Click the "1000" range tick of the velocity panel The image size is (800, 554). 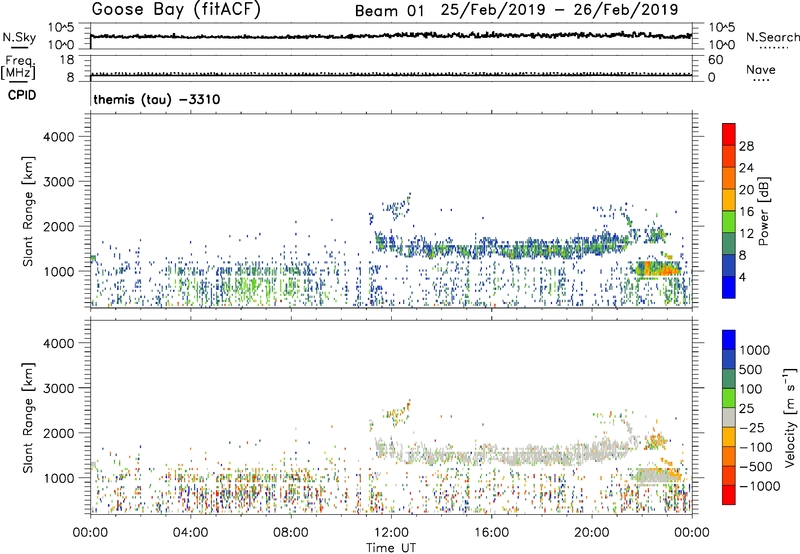59,478
